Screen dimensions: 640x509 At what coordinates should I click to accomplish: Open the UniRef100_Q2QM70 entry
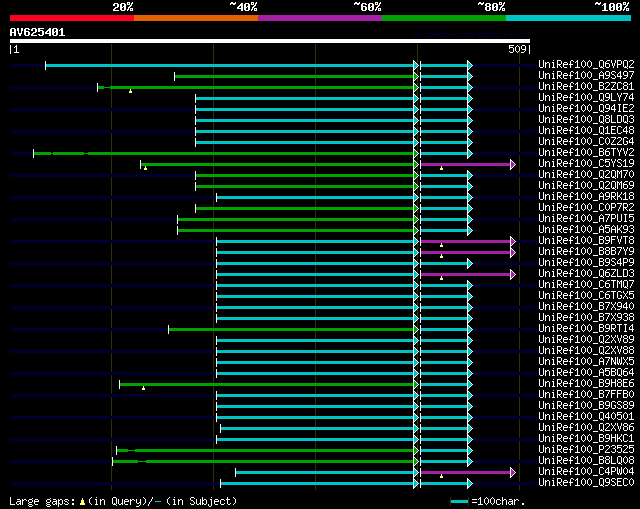tap(586, 175)
